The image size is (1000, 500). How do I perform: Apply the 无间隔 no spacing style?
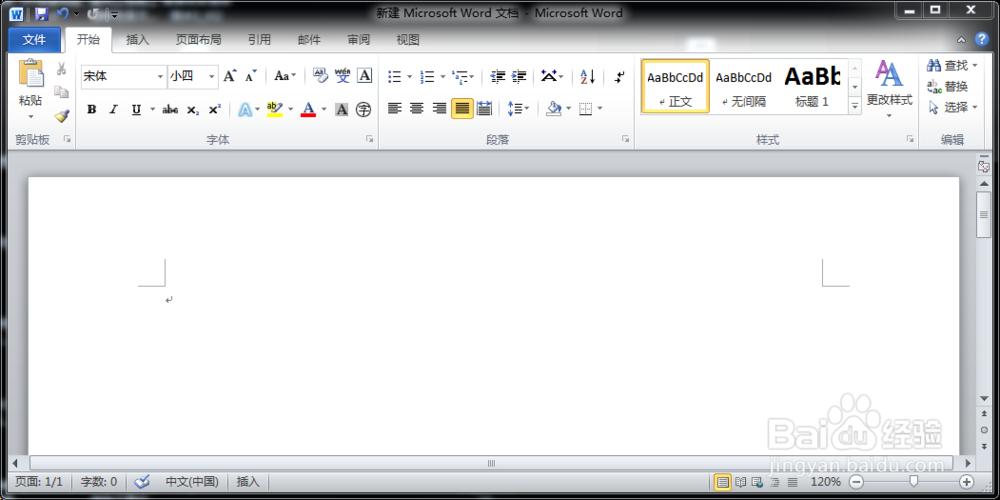click(x=744, y=86)
